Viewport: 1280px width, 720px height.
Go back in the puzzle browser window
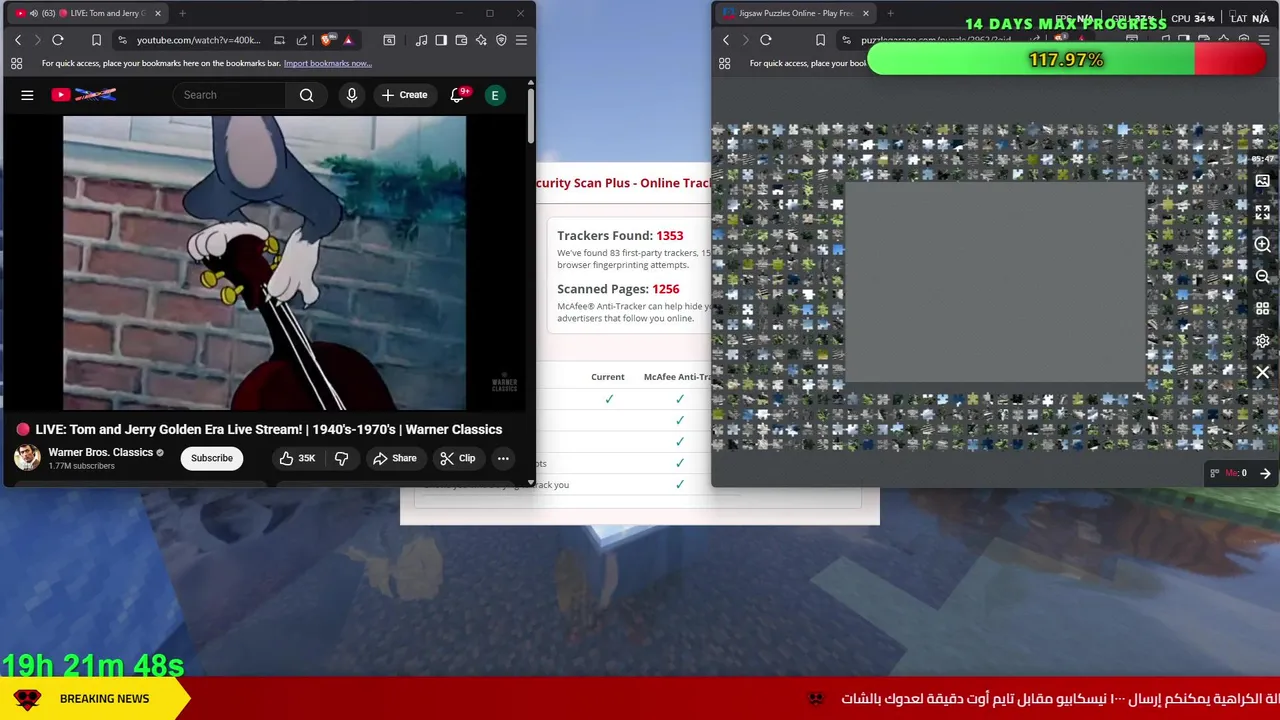(x=726, y=40)
